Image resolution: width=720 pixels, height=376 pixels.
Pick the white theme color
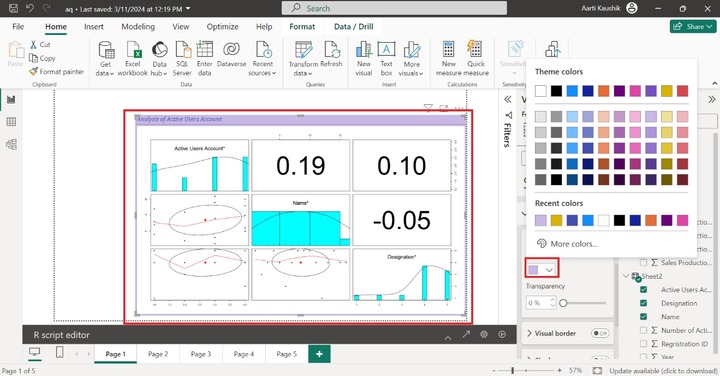541,91
